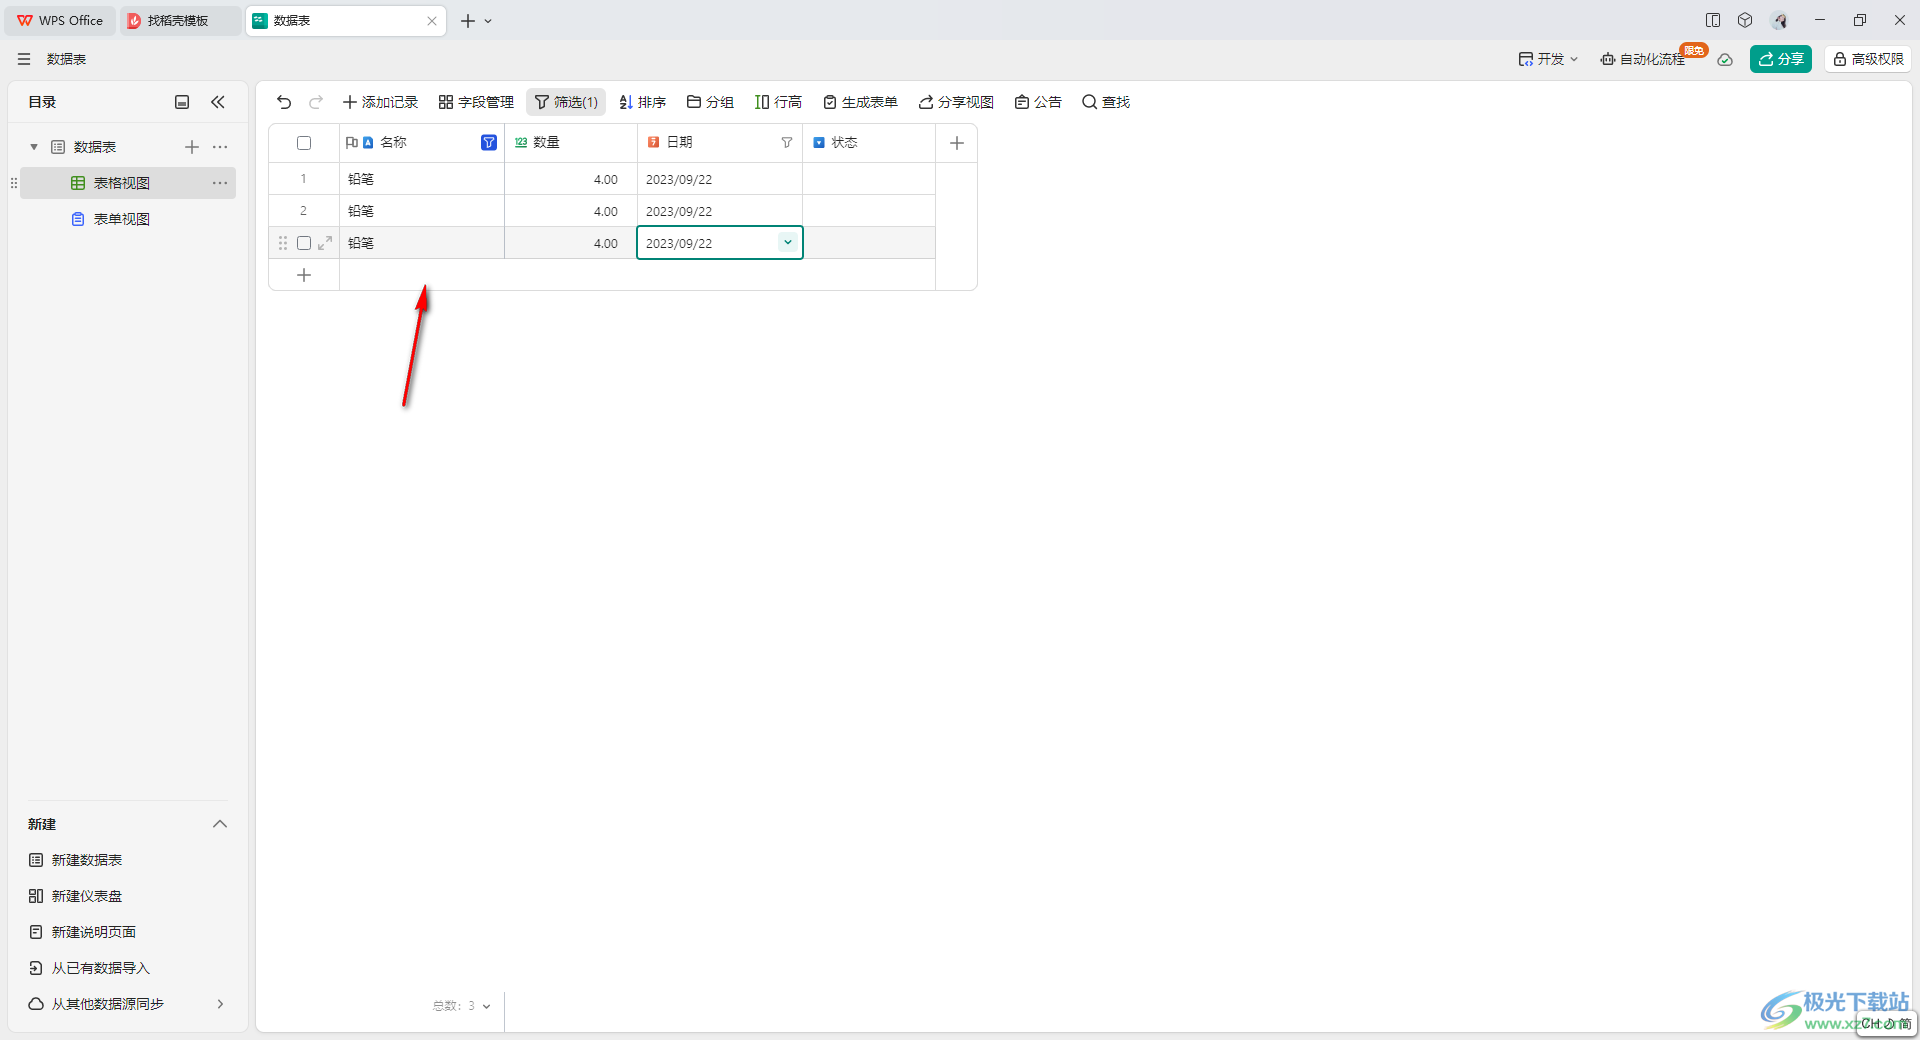Collapse the 目录 sidebar panel
Image resolution: width=1920 pixels, height=1040 pixels.
point(218,102)
